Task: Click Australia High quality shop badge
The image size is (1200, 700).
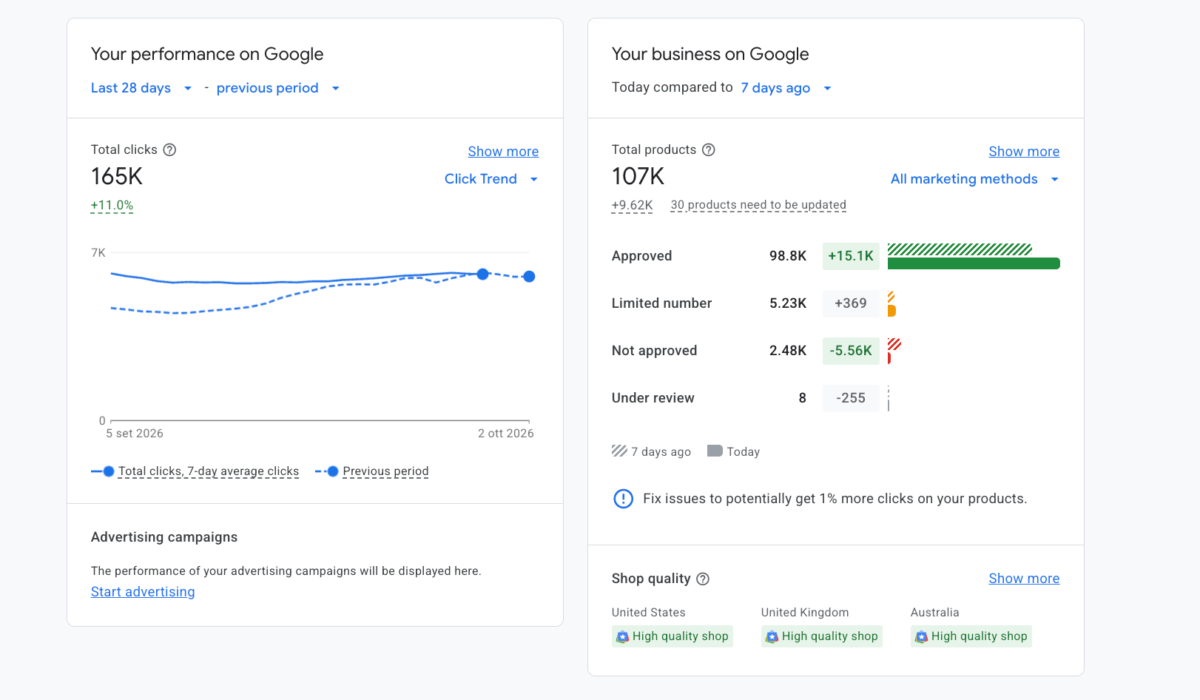Action: [x=971, y=636]
